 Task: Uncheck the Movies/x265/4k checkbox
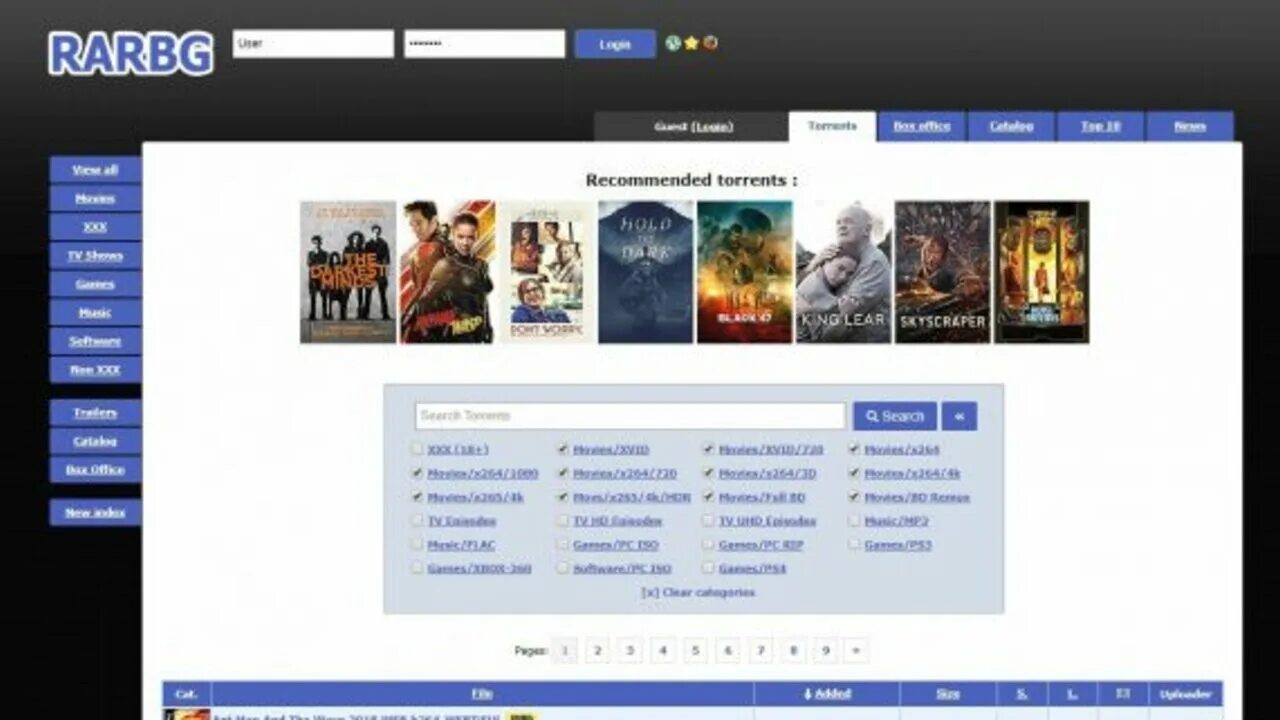(417, 497)
